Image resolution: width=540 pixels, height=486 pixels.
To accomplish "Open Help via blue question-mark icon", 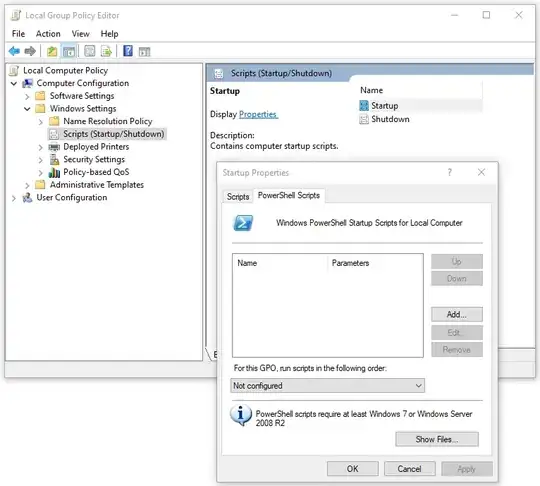I will coord(128,51).
